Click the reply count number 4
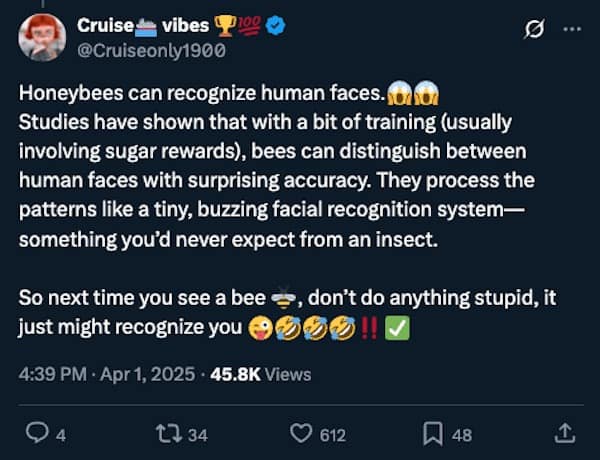This screenshot has width=600, height=460. point(61,435)
